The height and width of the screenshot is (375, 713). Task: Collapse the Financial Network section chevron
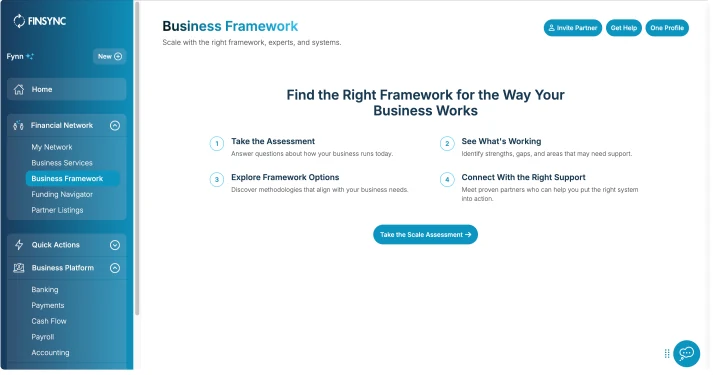(115, 125)
